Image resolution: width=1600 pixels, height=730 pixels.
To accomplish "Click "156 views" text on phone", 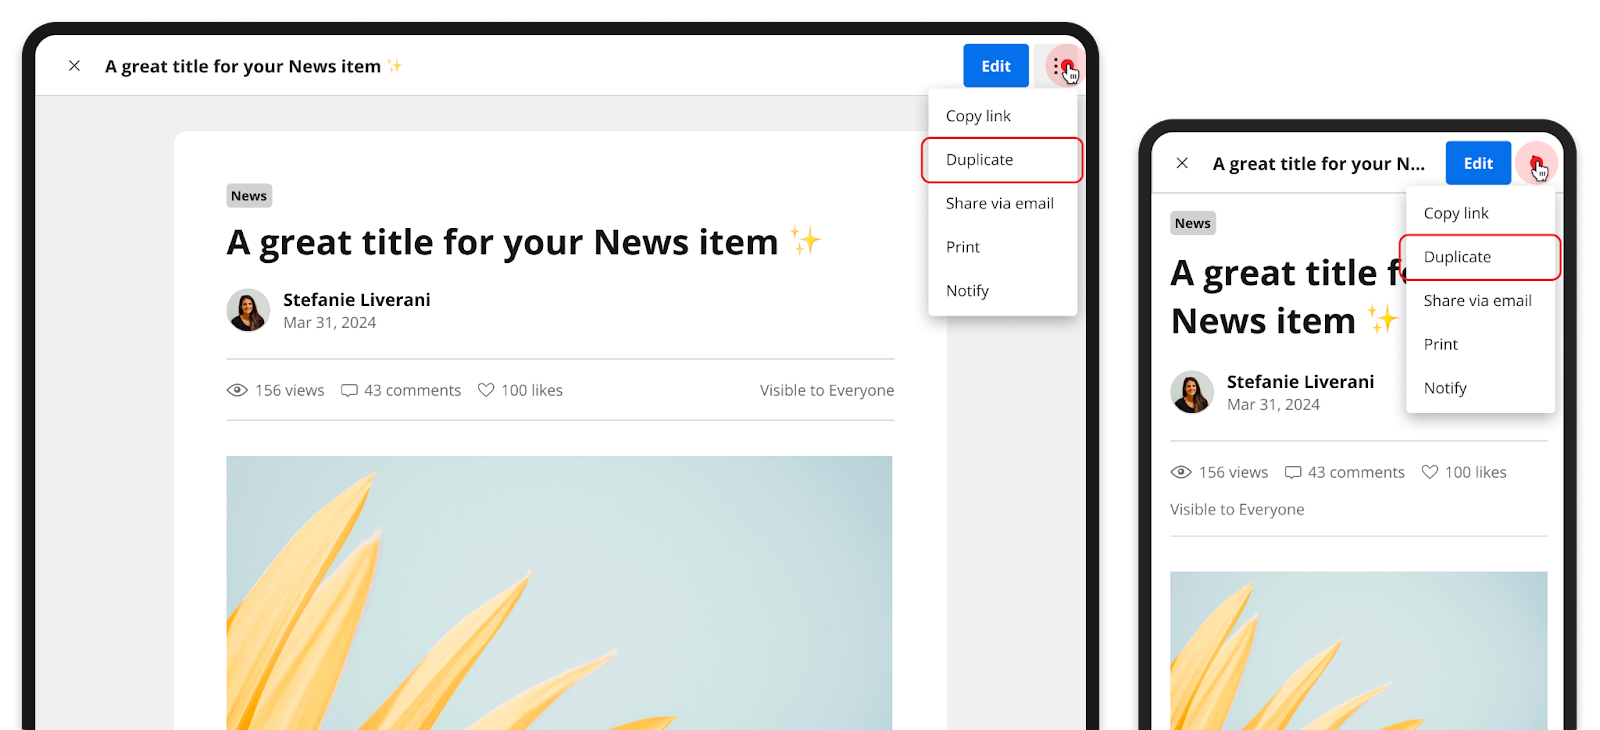I will click(1234, 472).
